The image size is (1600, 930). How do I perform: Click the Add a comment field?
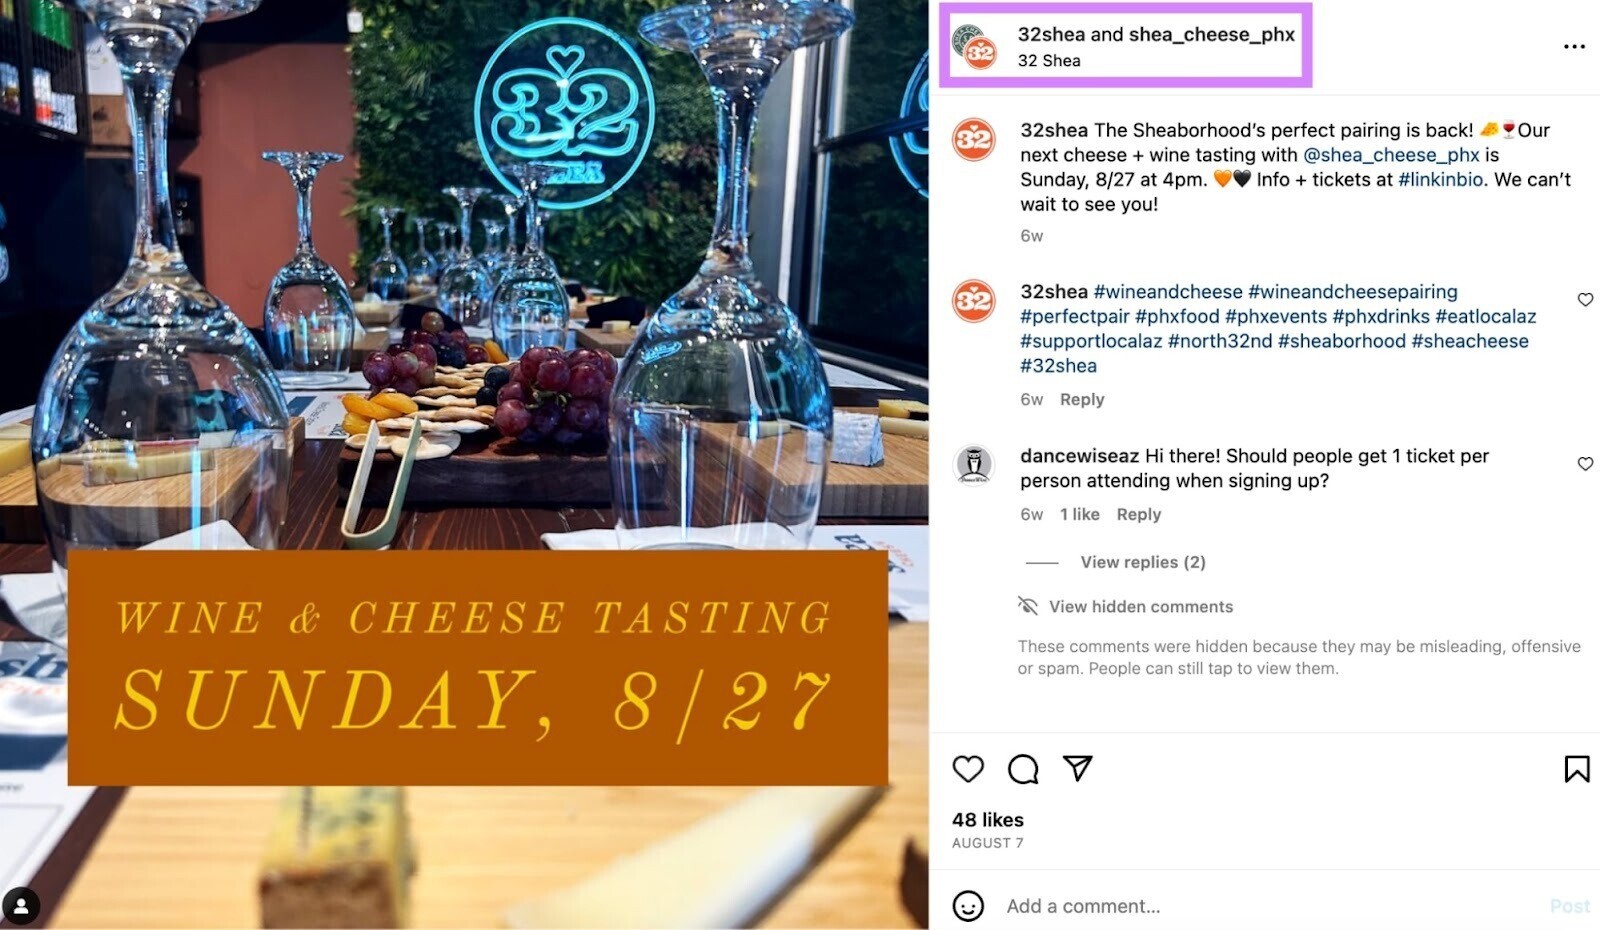(x=1270, y=906)
